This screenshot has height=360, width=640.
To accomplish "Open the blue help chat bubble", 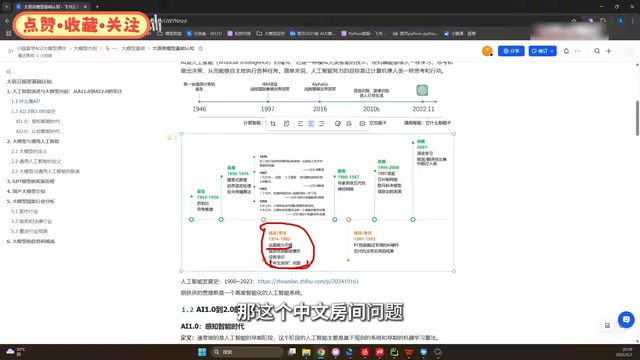I will tap(626, 320).
